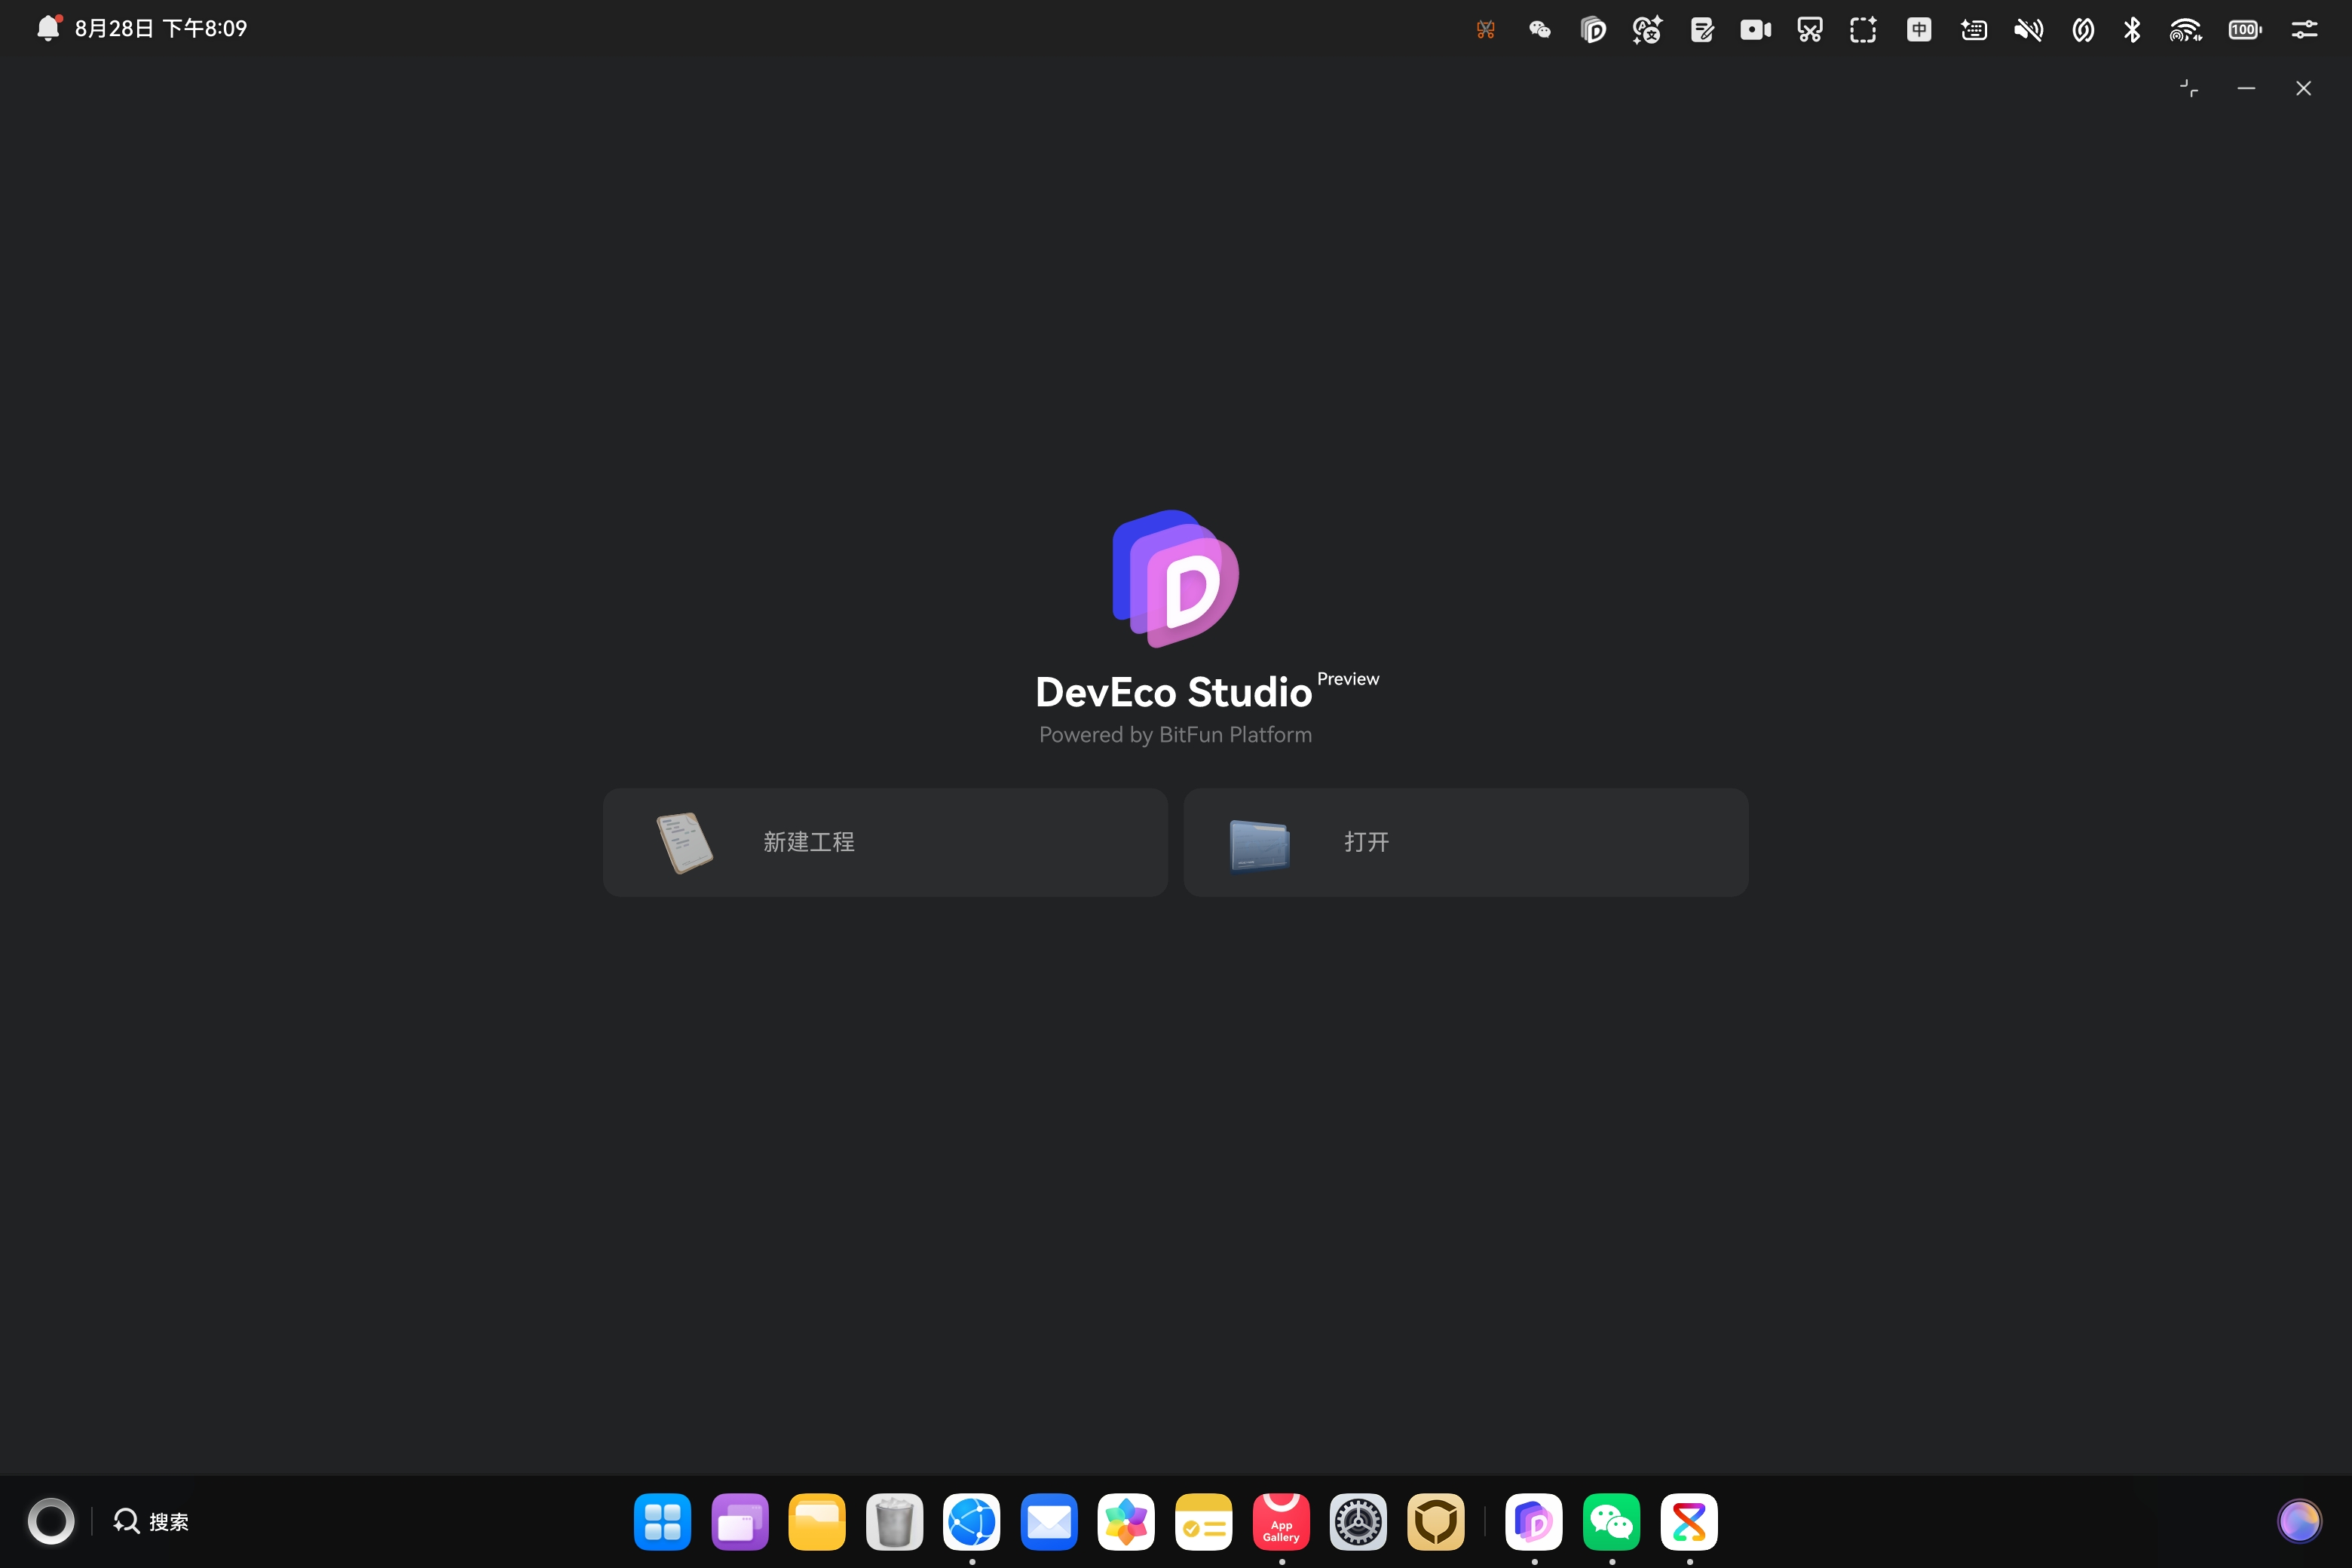Click the blue folder icon on the 打开 card
Viewport: 2352px width, 1568px height.
(1259, 845)
